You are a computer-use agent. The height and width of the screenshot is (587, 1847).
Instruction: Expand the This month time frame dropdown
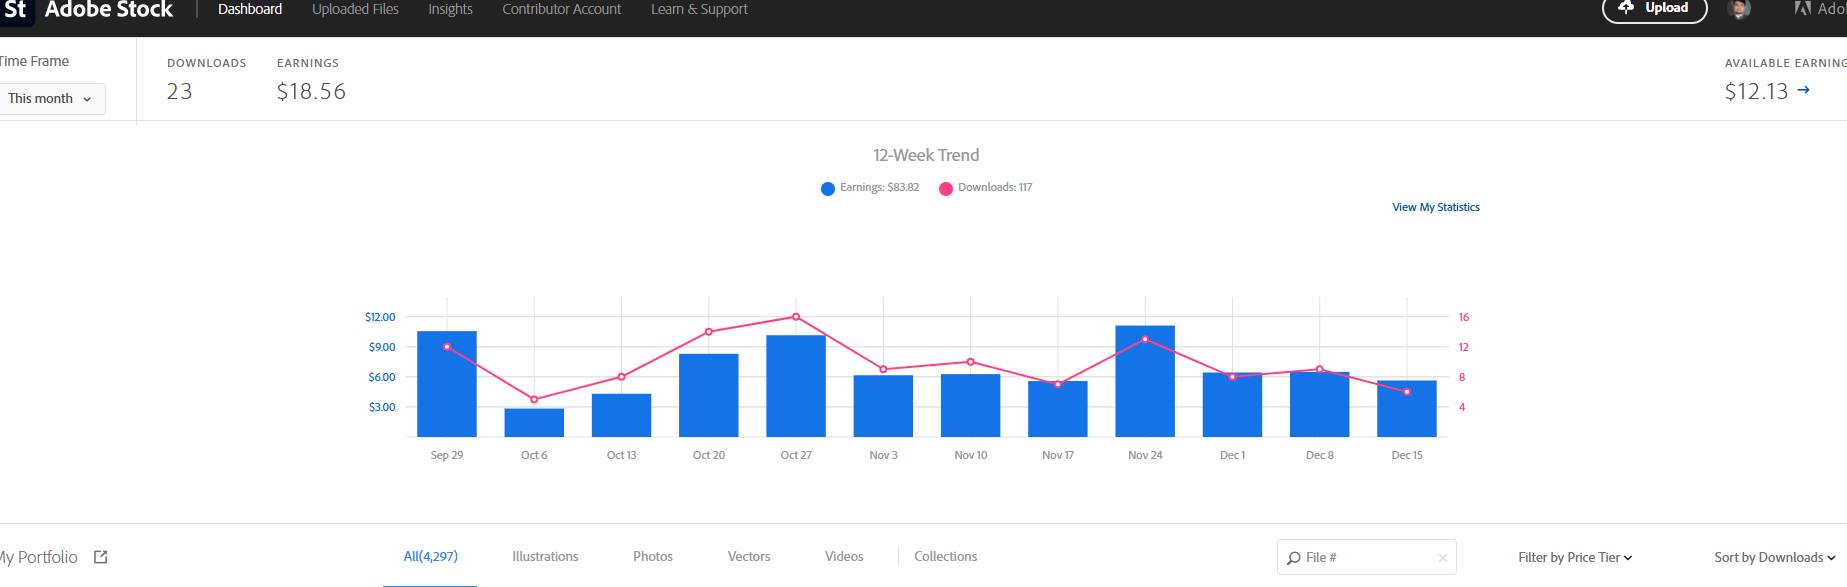50,98
